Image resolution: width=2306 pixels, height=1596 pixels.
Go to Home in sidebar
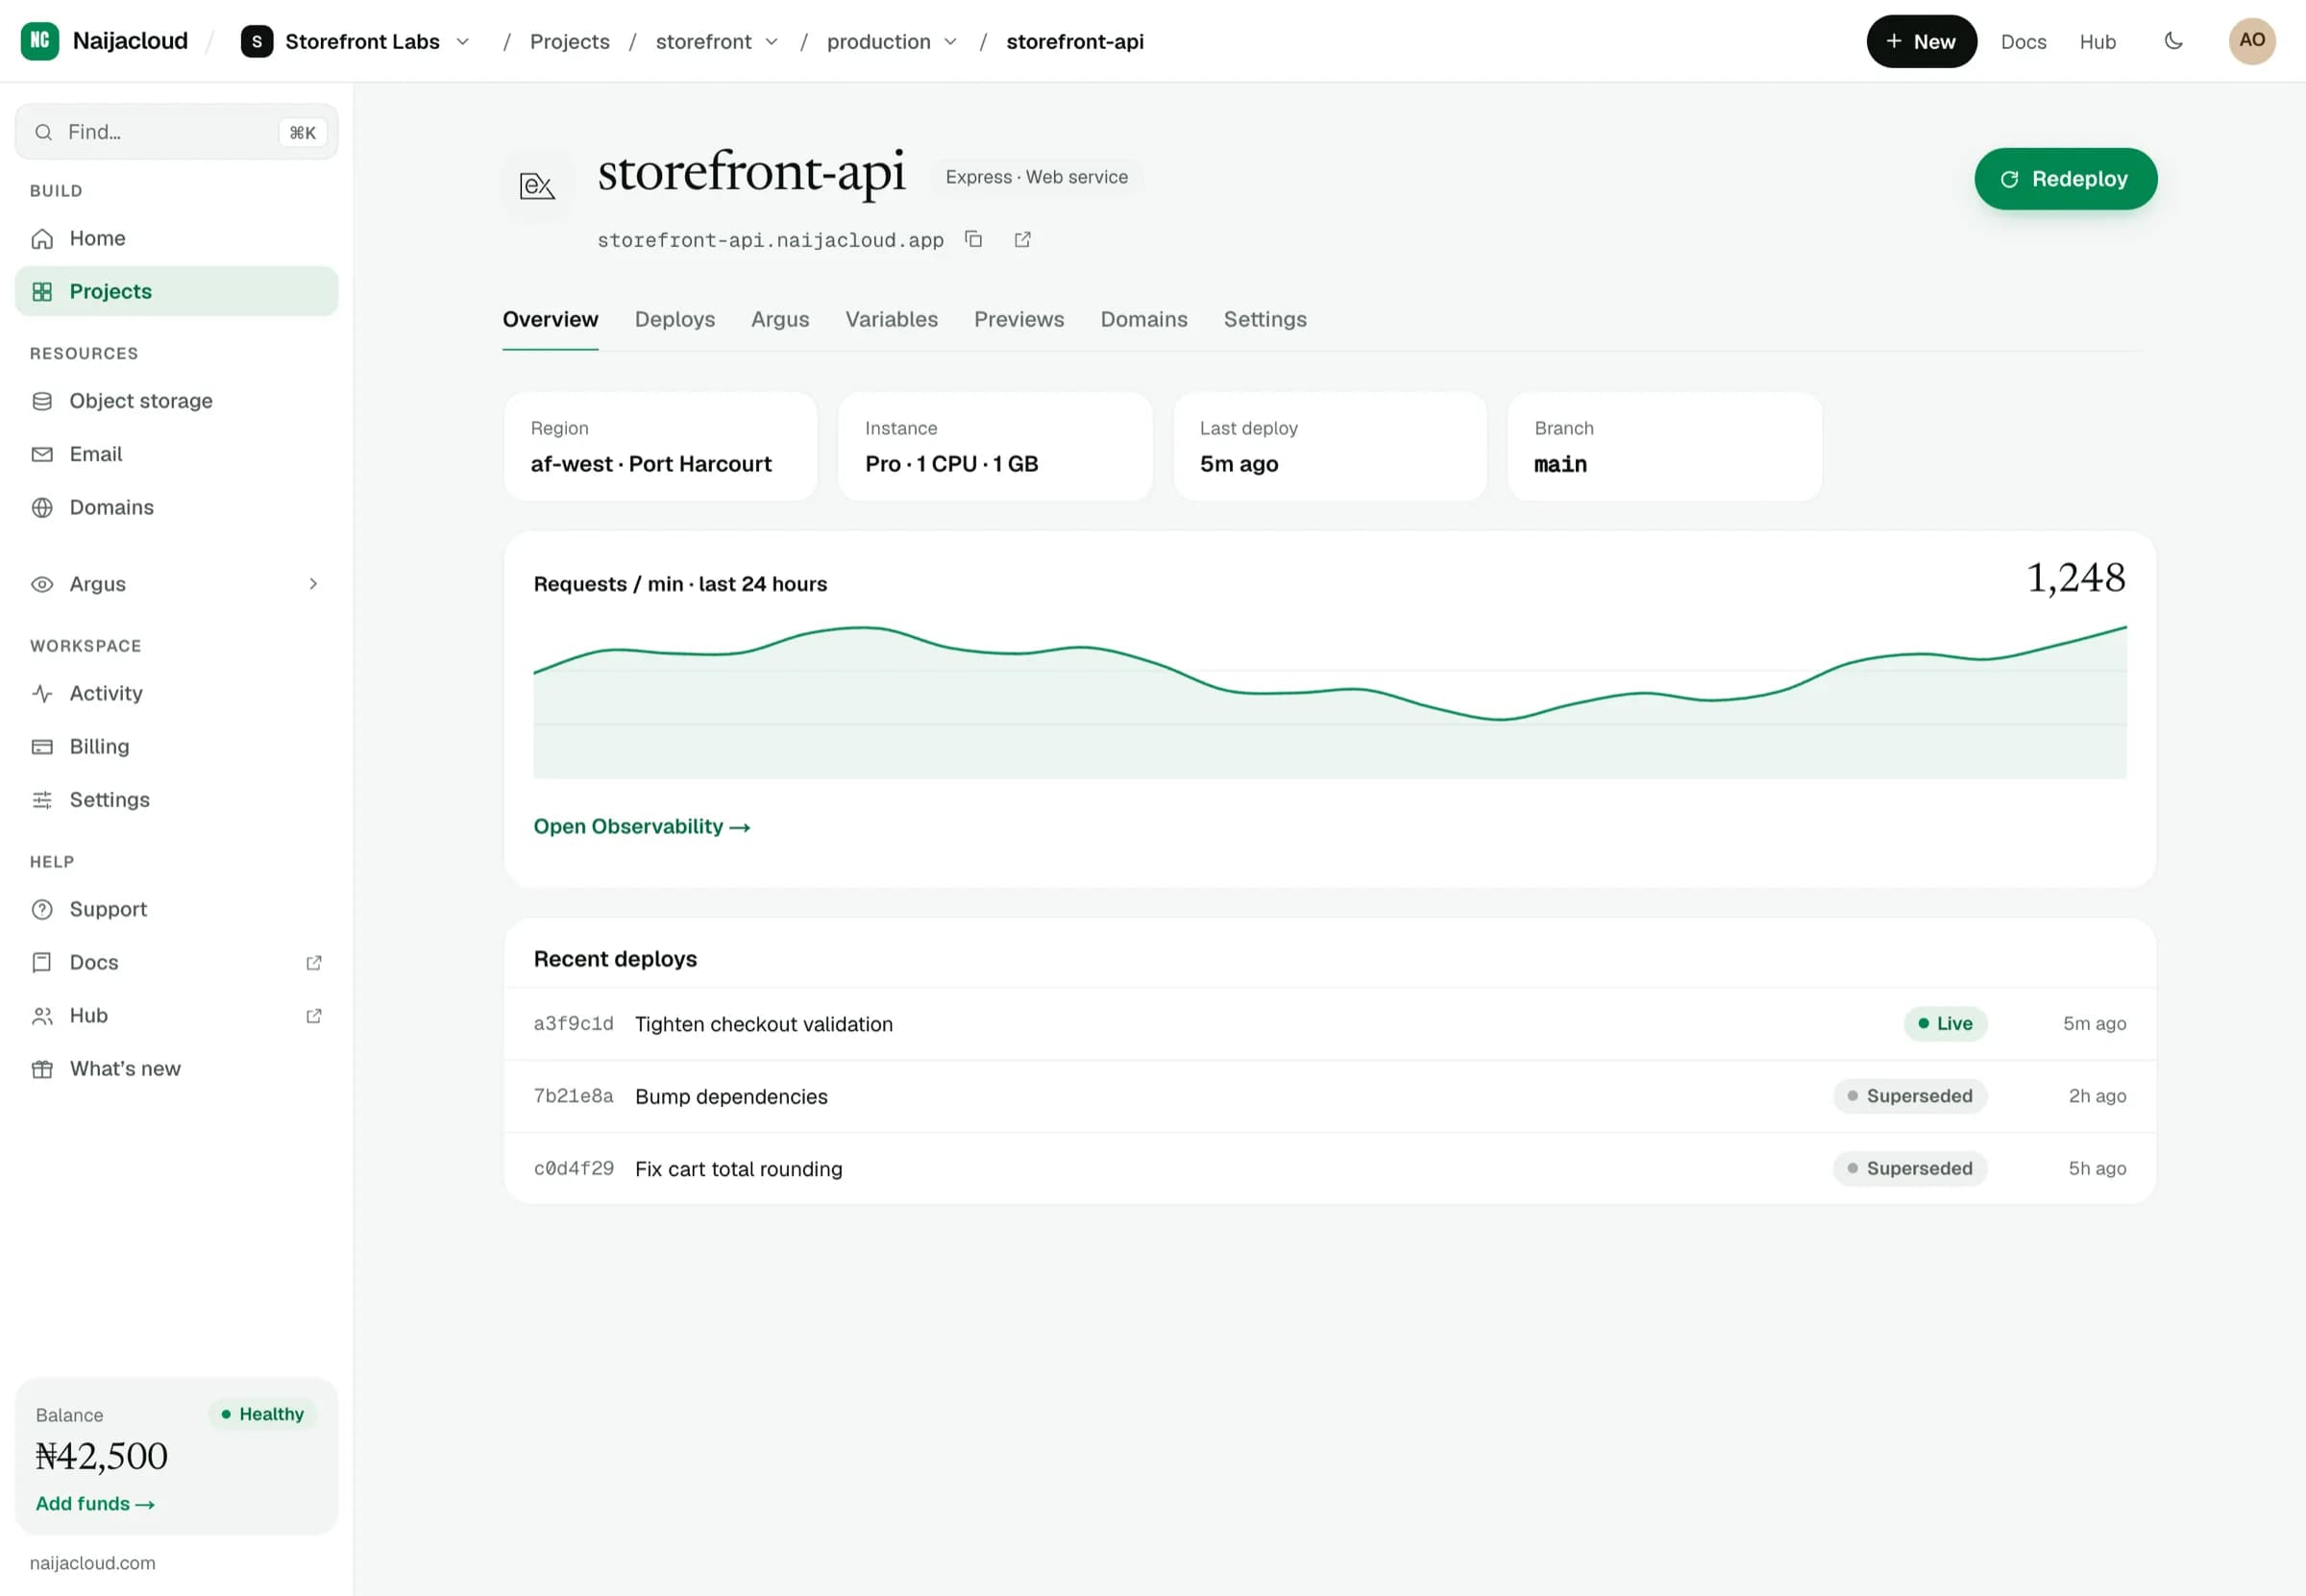pos(176,238)
